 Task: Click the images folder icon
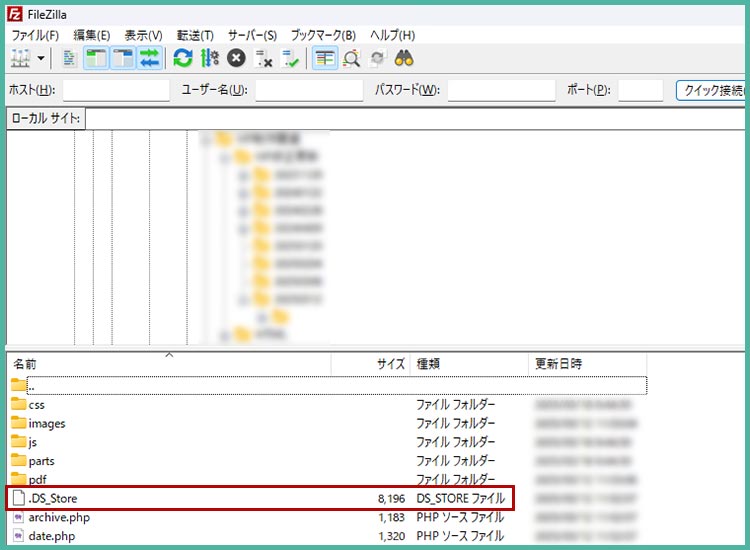(x=18, y=423)
